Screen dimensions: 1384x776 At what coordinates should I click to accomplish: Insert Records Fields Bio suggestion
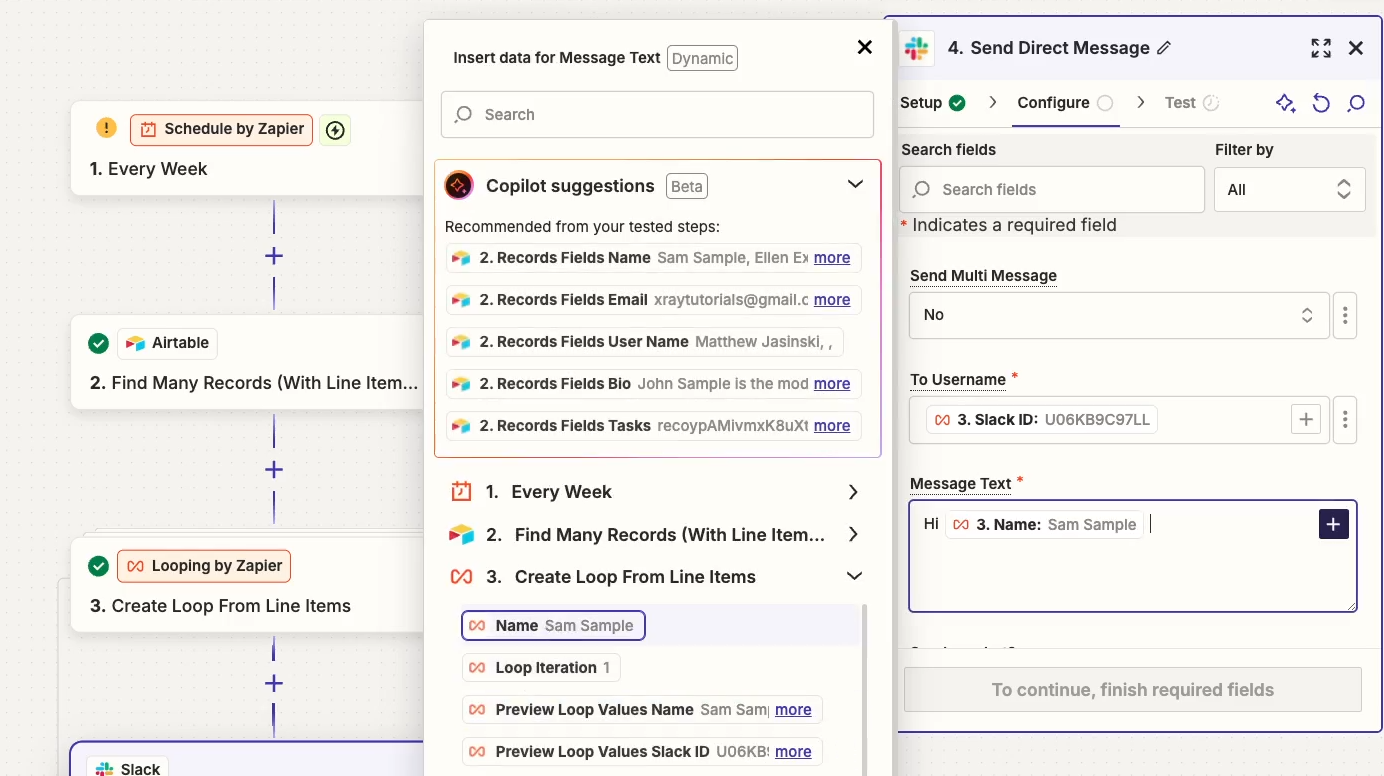pyautogui.click(x=653, y=384)
